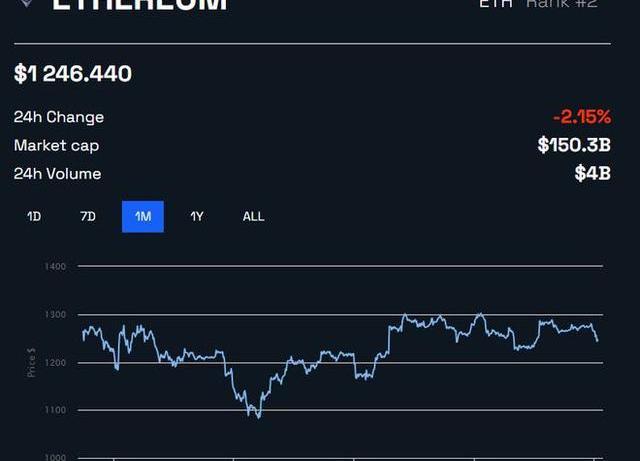The width and height of the screenshot is (640, 461).
Task: Show the ALL time price history
Action: pos(253,216)
